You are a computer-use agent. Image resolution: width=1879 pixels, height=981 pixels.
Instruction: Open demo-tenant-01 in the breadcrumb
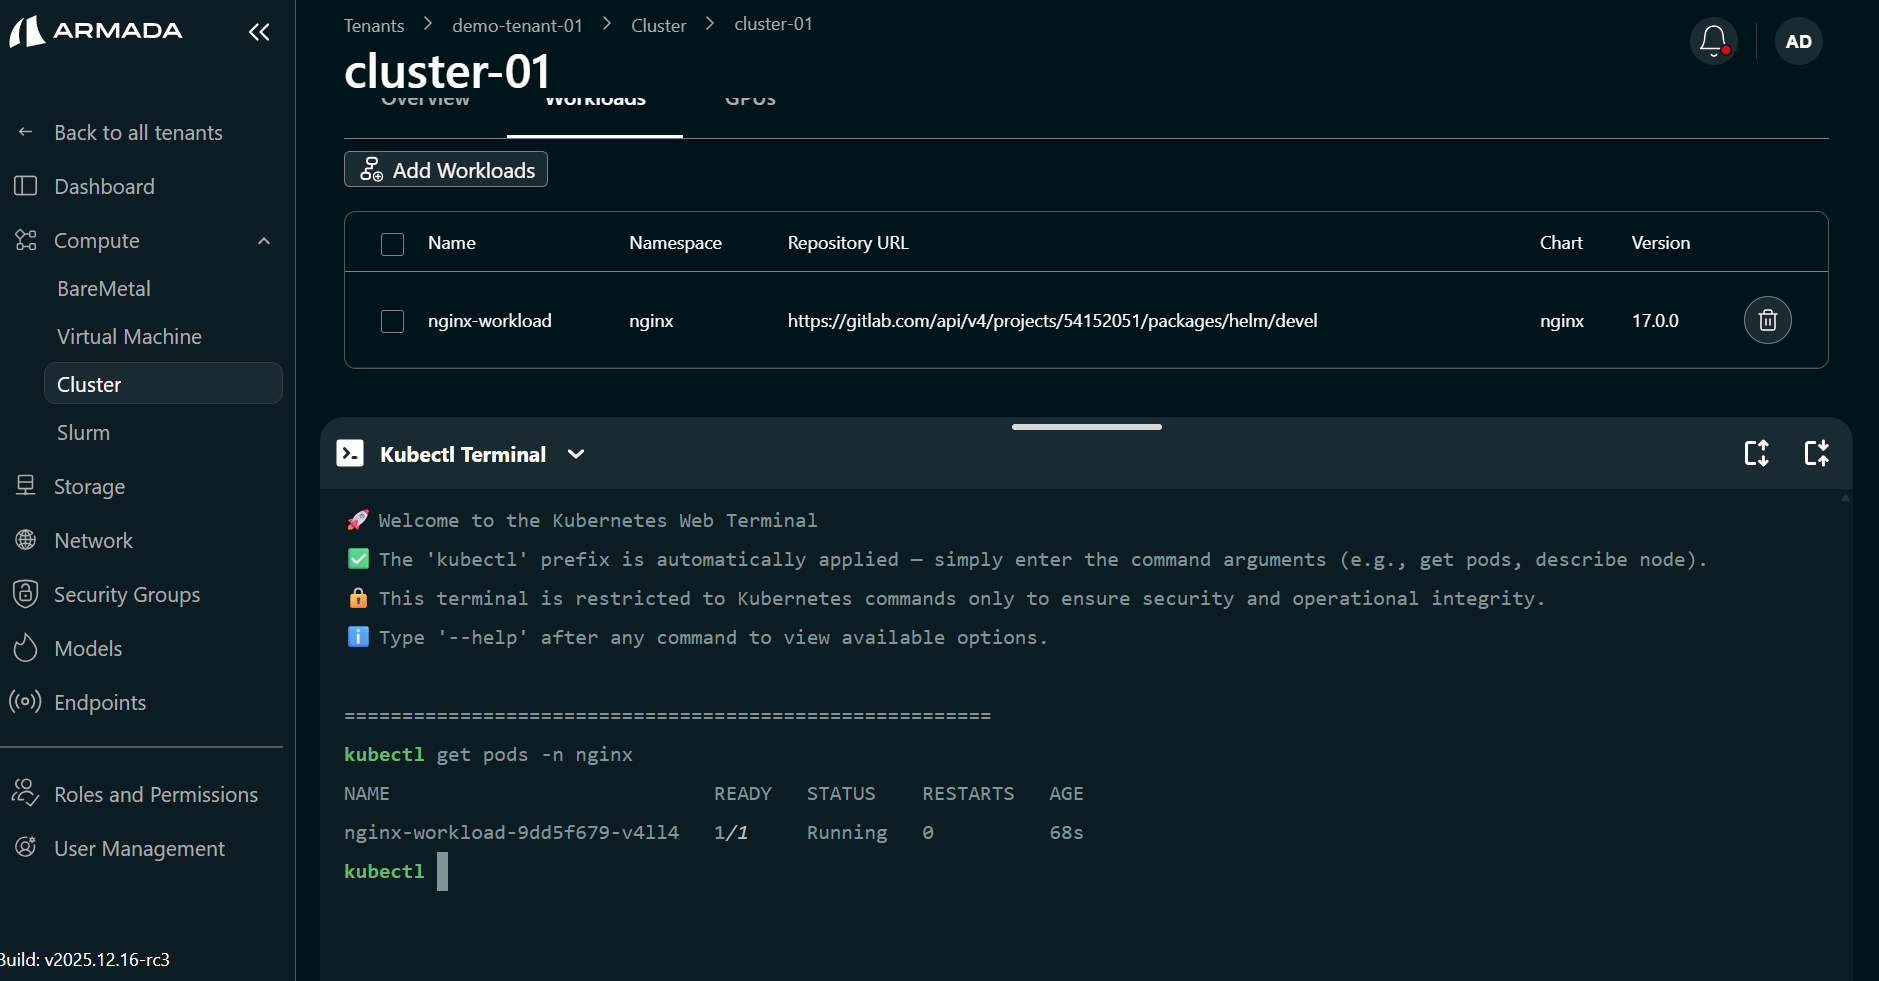(517, 25)
